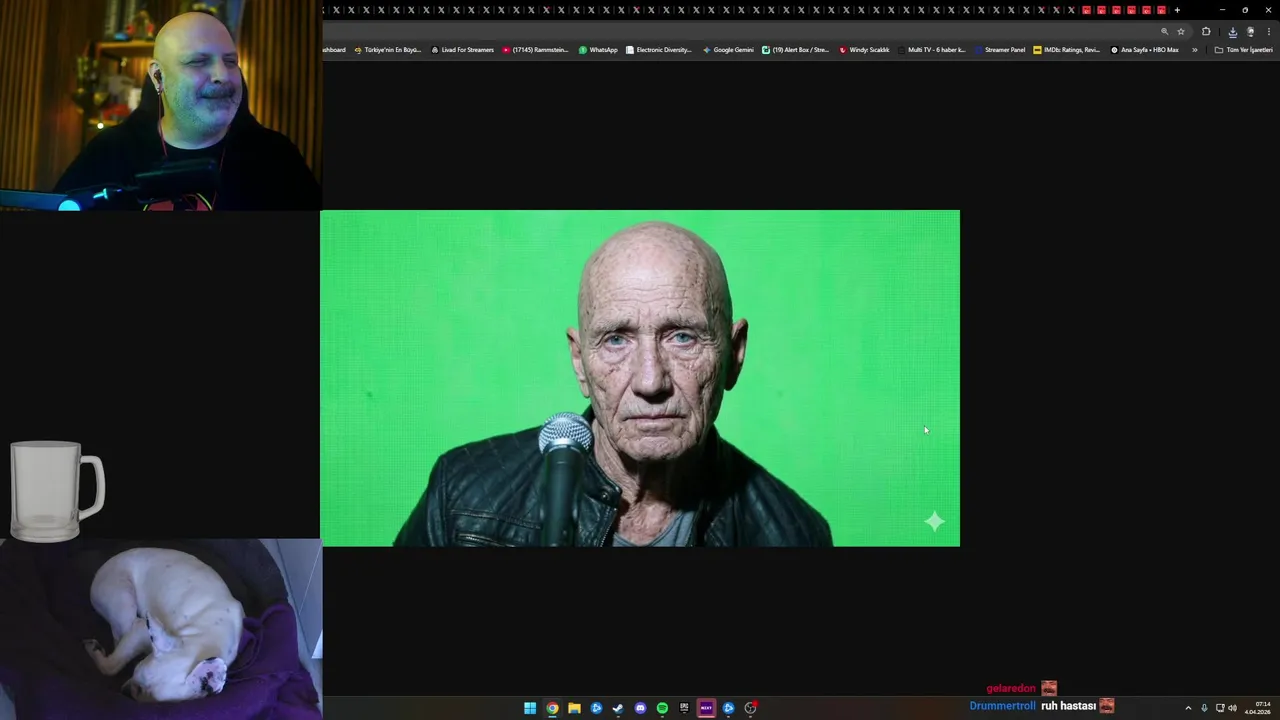Open Epic Games launcher in taskbar

tap(684, 708)
